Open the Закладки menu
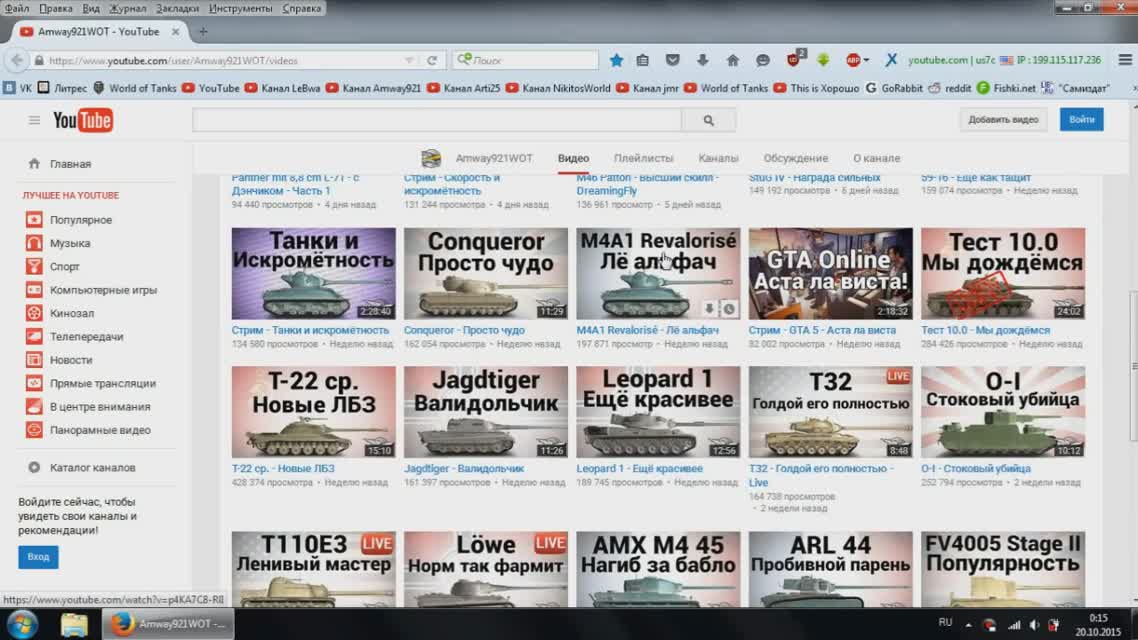 tap(177, 9)
